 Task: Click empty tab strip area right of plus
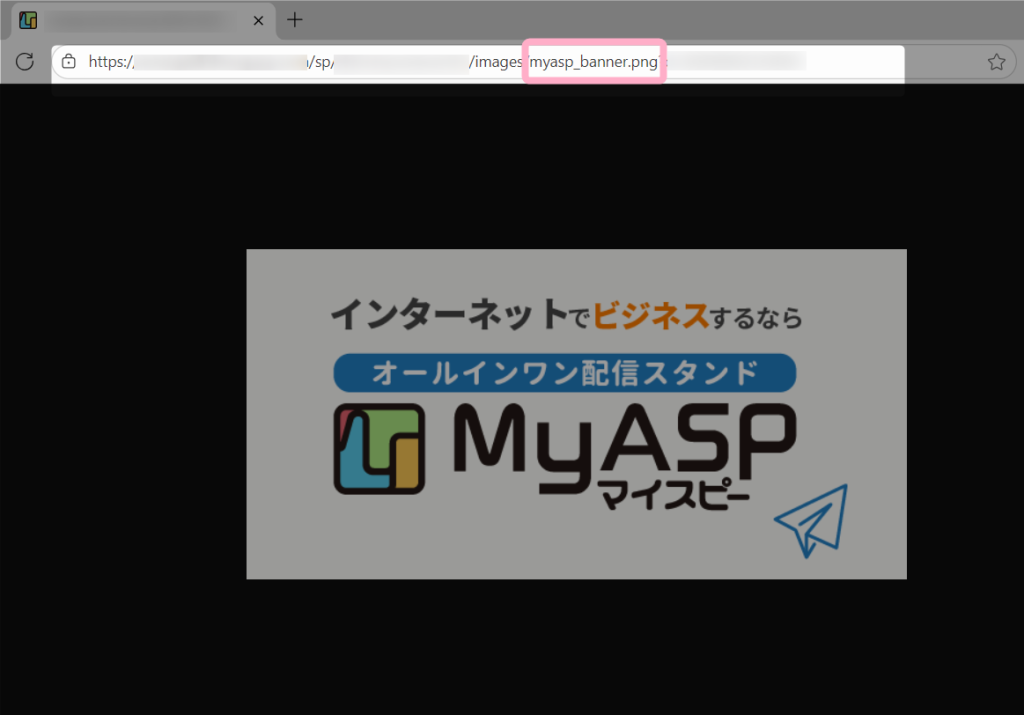click(x=650, y=20)
